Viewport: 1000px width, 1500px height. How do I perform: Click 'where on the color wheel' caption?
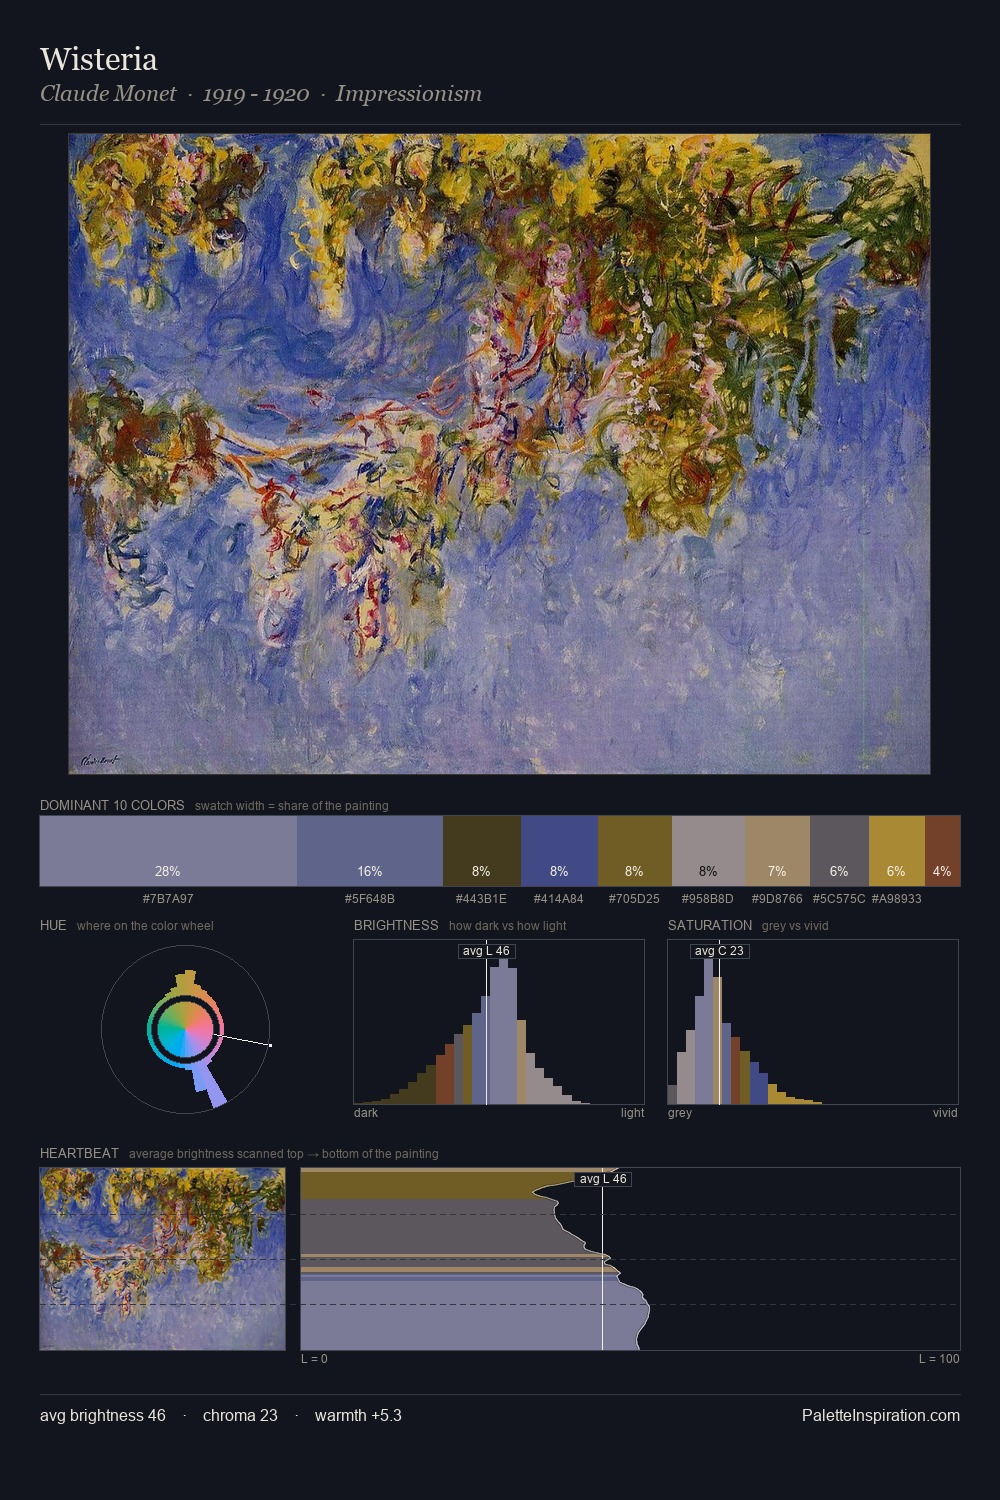pyautogui.click(x=145, y=925)
